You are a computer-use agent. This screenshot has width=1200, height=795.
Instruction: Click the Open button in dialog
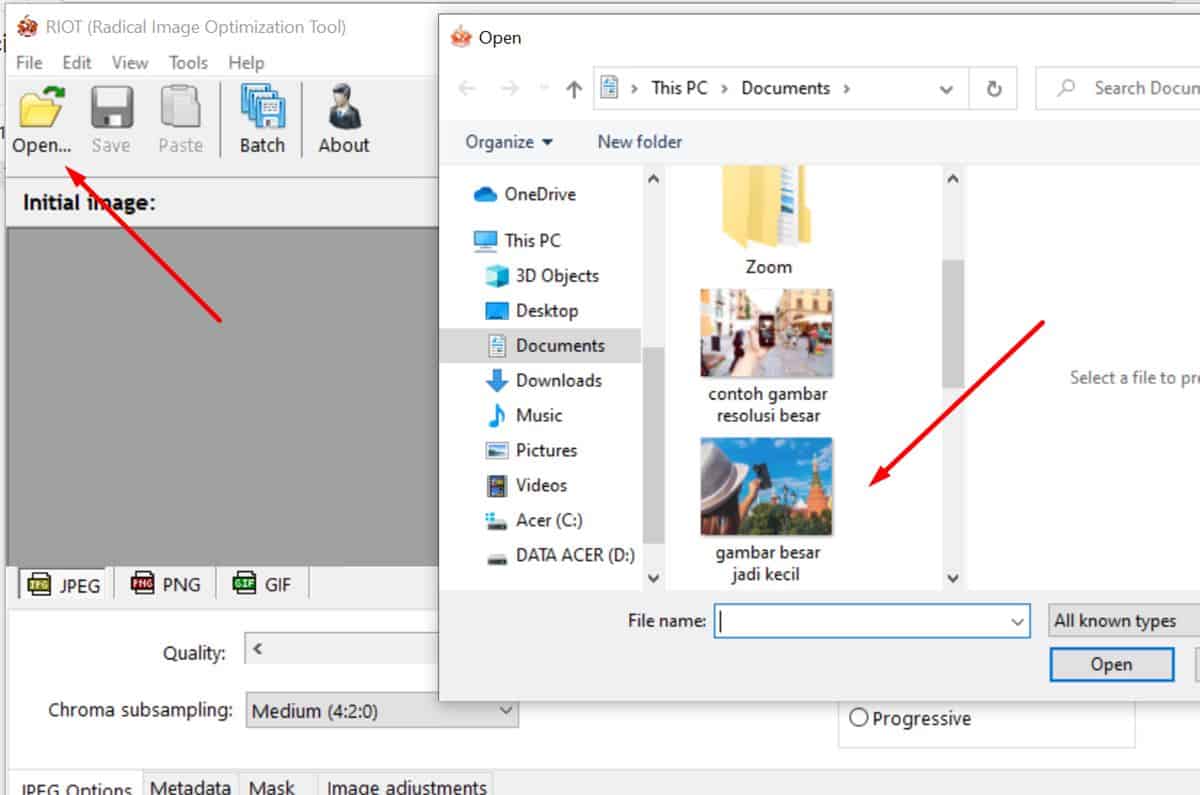pyautogui.click(x=1111, y=664)
